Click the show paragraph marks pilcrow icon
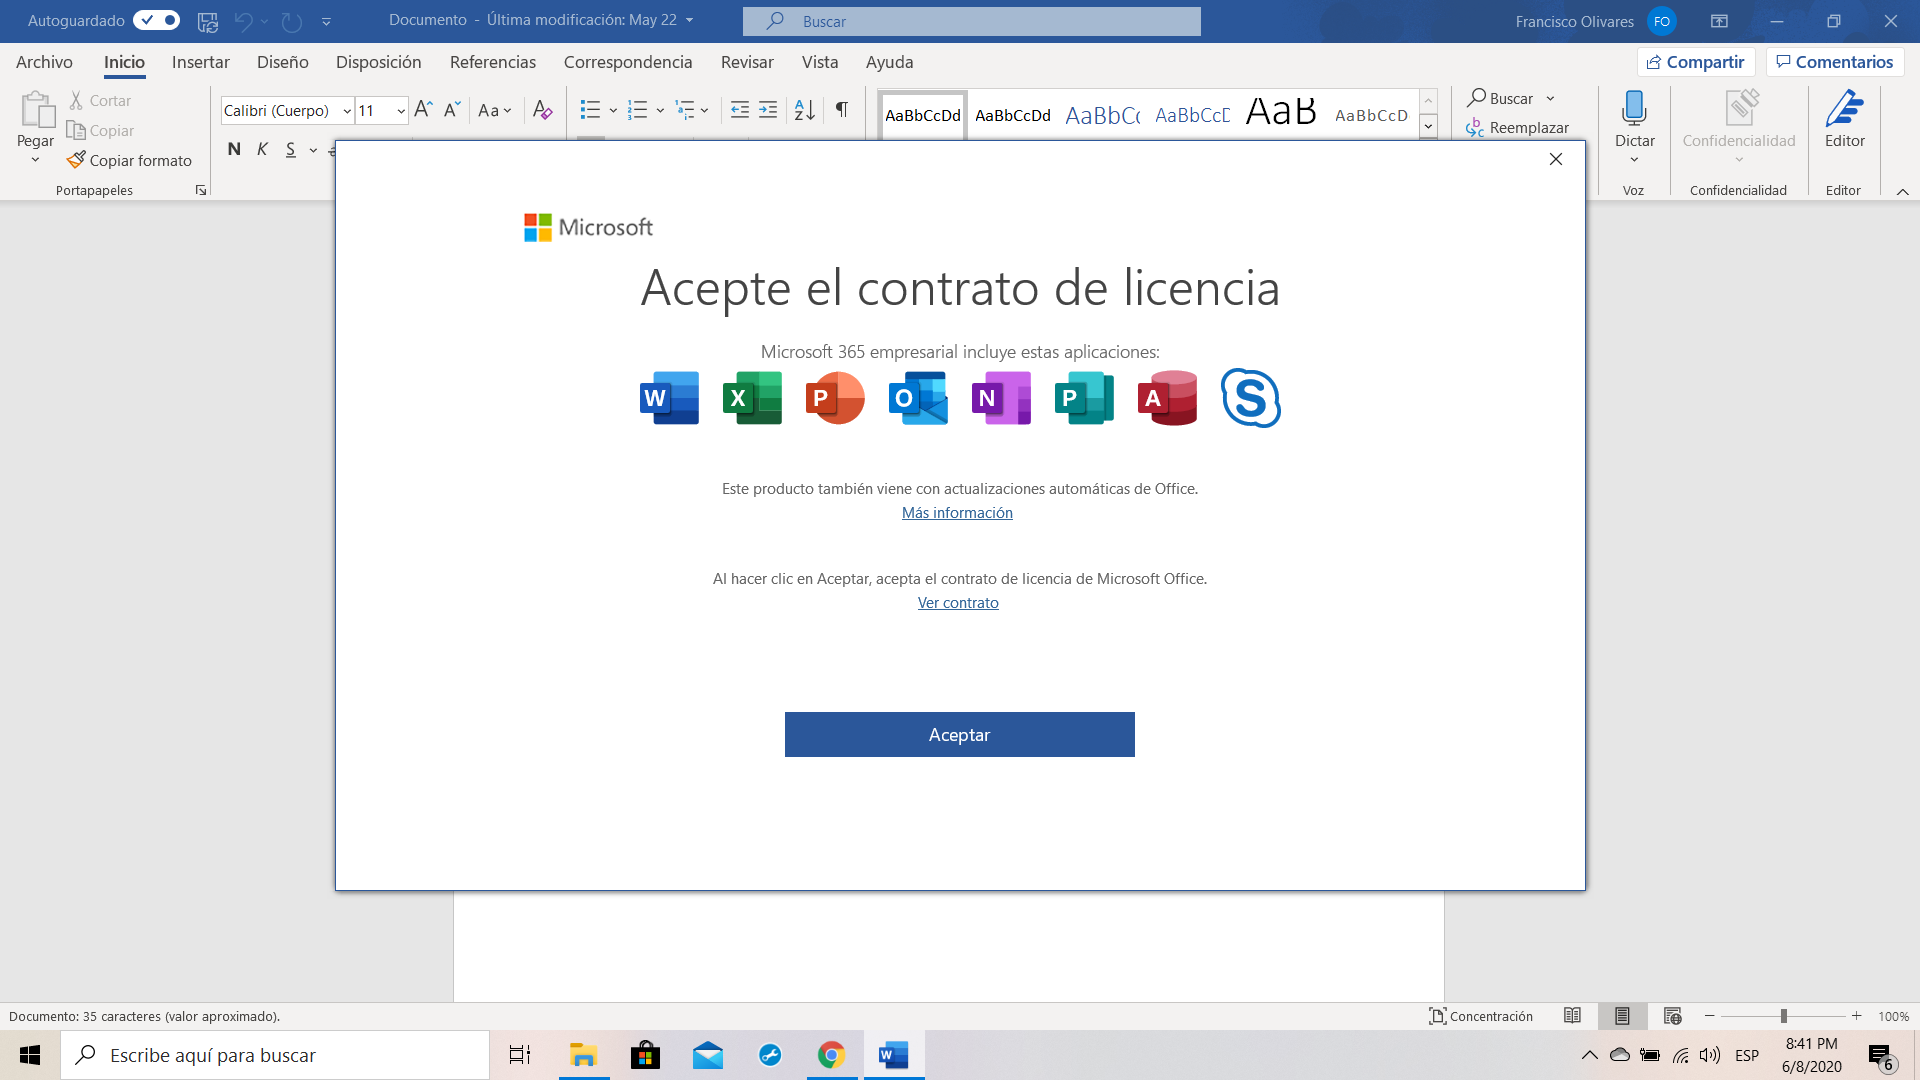The image size is (1920, 1080). click(842, 110)
